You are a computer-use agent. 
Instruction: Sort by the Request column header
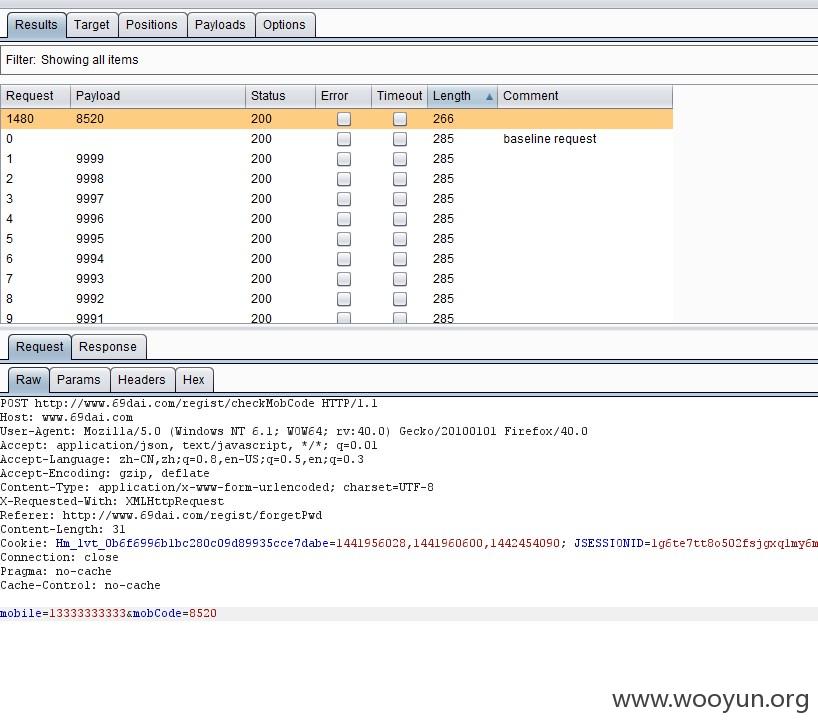[35, 96]
